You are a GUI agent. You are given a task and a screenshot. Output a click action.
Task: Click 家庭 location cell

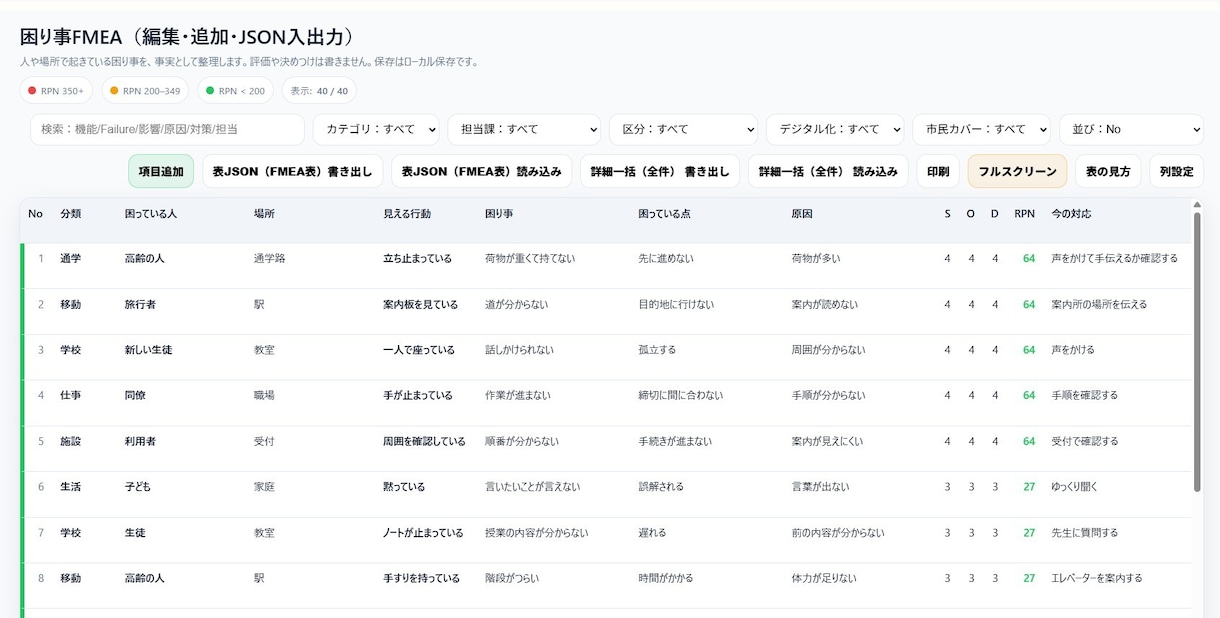tap(265, 487)
